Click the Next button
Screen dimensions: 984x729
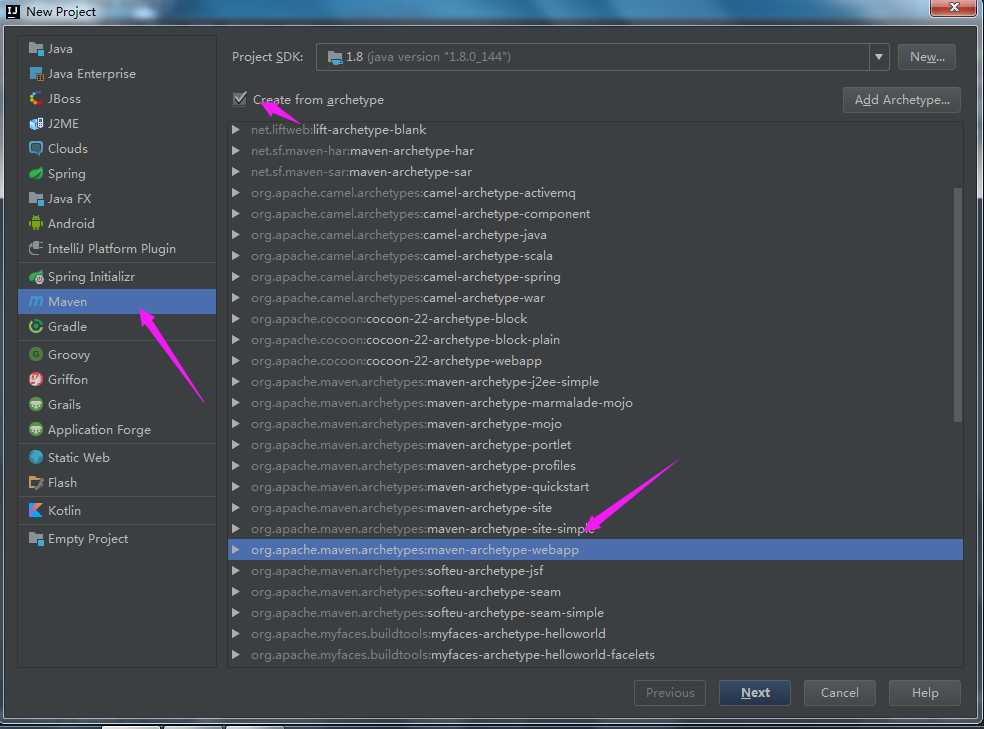(755, 693)
